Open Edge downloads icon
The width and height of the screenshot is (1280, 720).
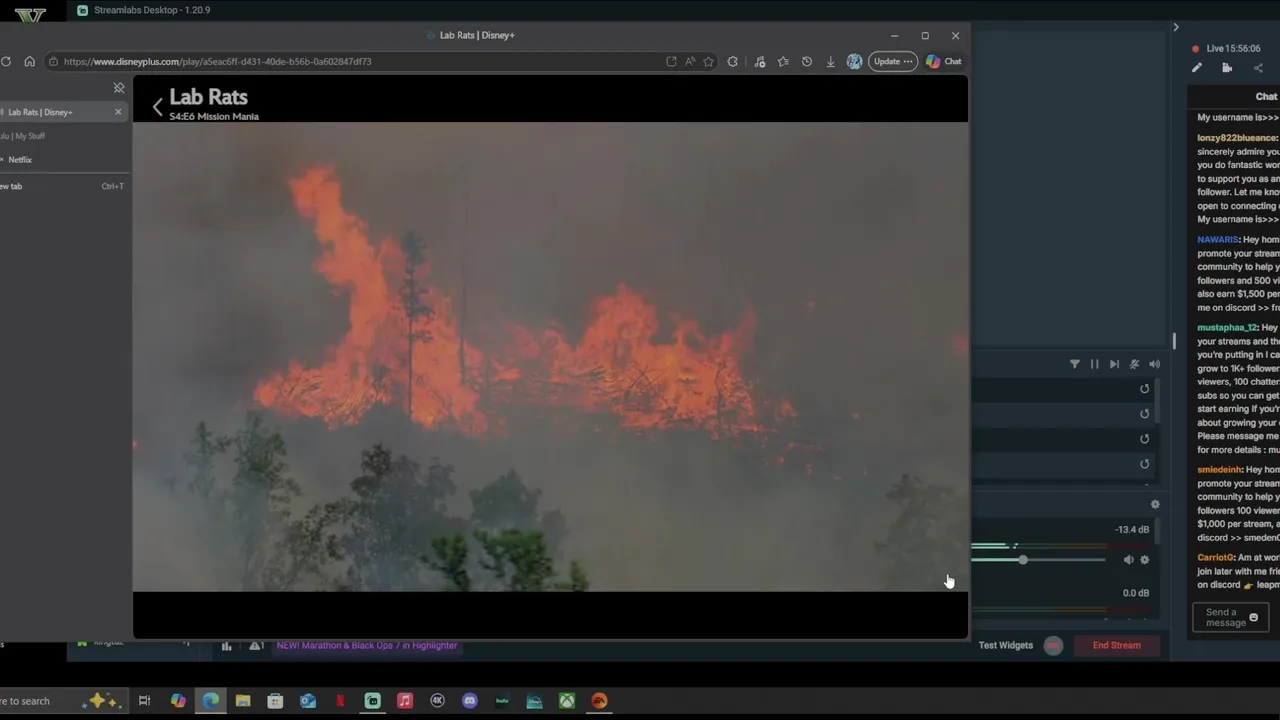click(830, 61)
